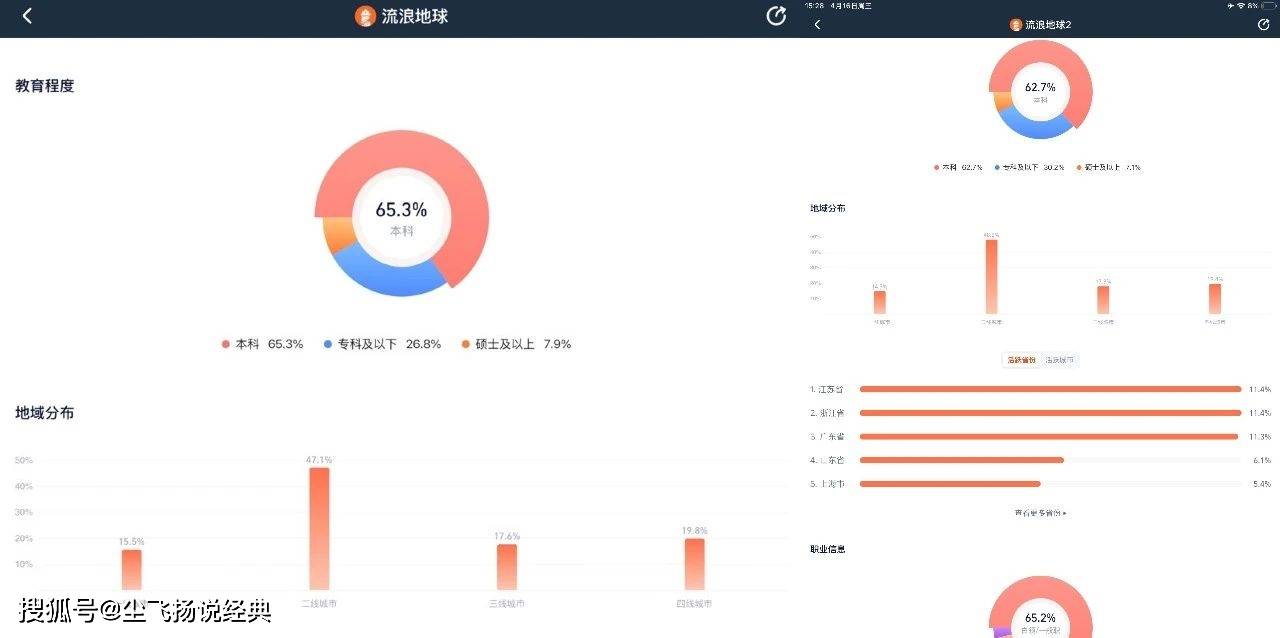Screen dimensions: 1280x638
Task: Click the 流浪地球 title text in the left header
Action: 414,16
